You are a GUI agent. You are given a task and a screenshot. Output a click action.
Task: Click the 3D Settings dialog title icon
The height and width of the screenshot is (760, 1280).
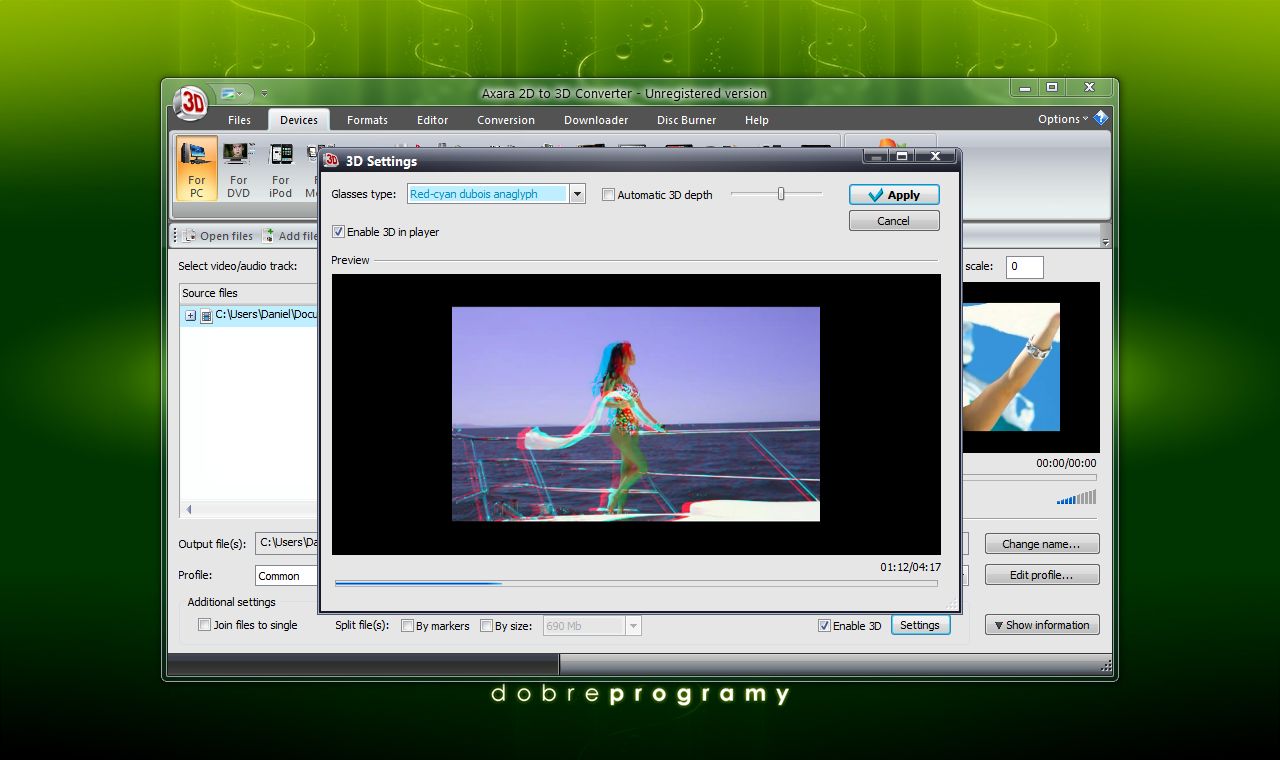[333, 160]
